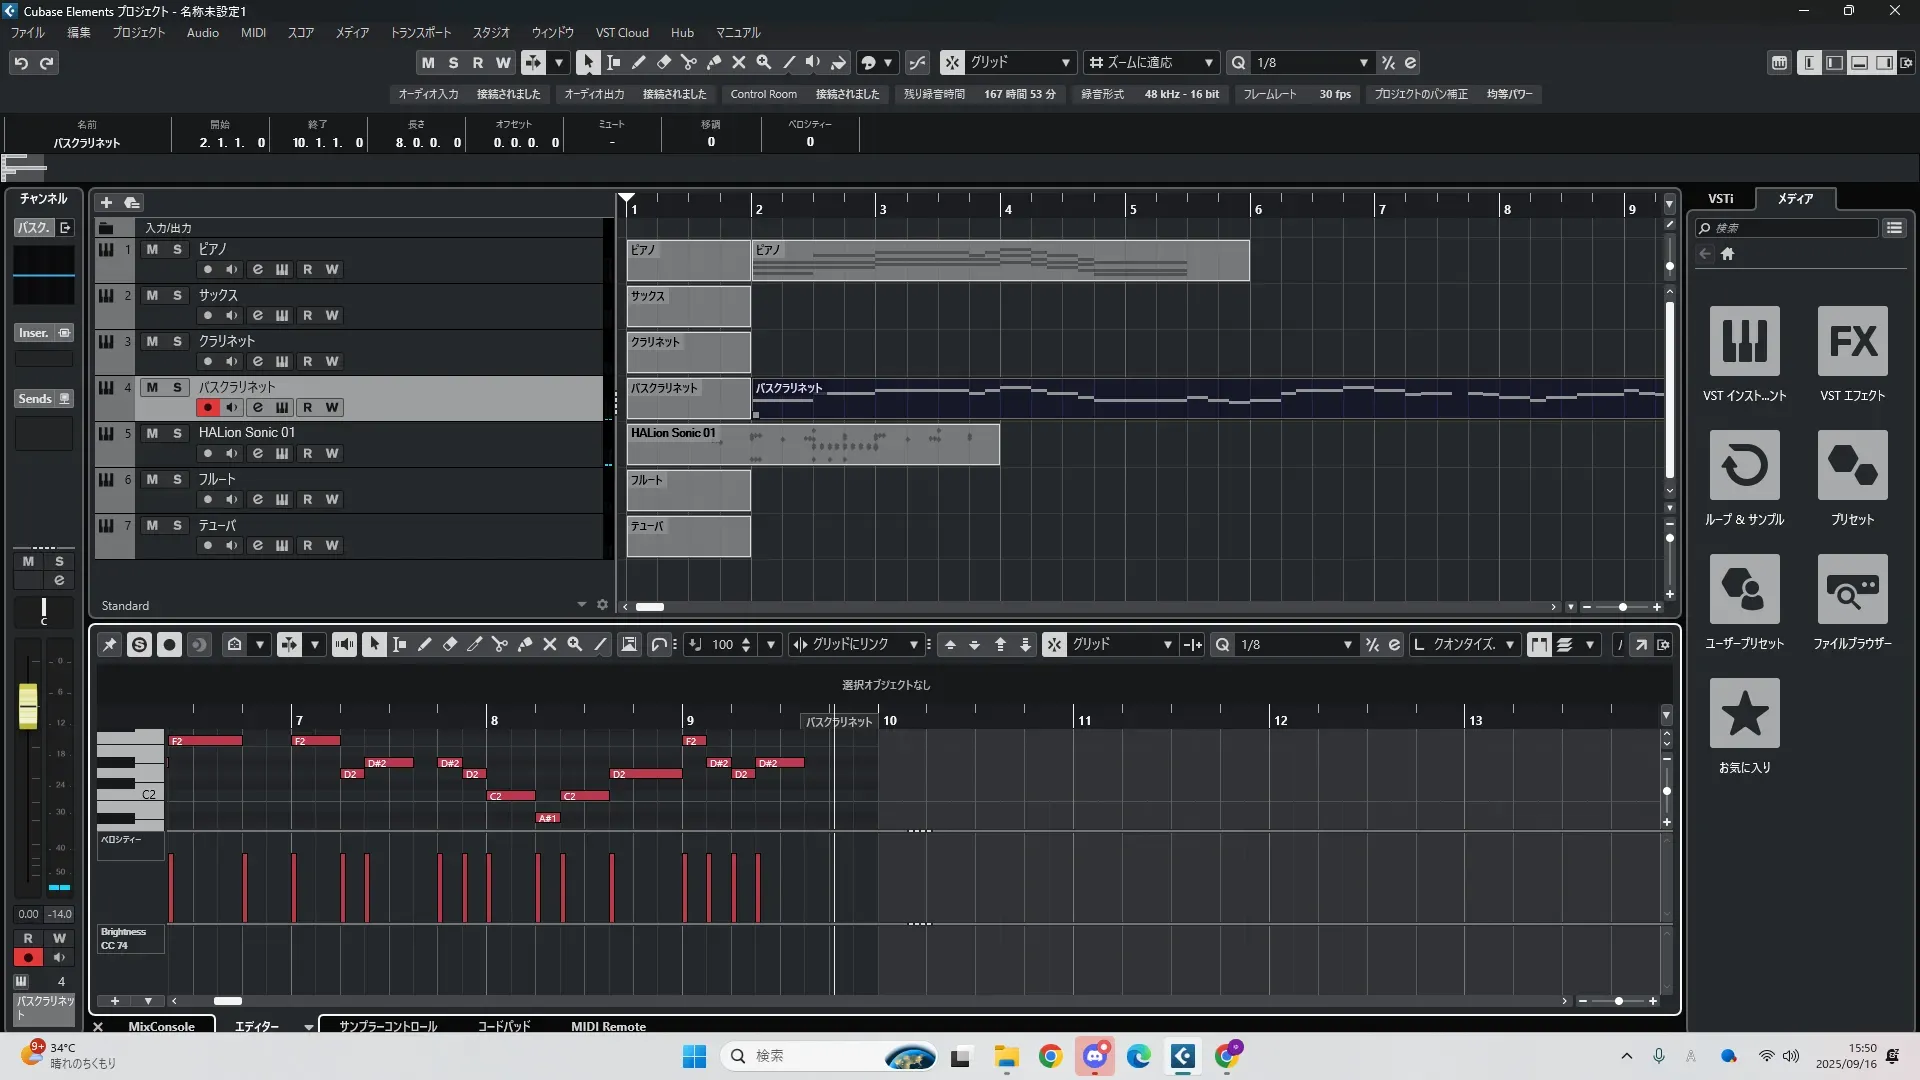Open the main toolbar 1/8 quantize dropdown
The image size is (1920, 1080).
pos(1363,62)
